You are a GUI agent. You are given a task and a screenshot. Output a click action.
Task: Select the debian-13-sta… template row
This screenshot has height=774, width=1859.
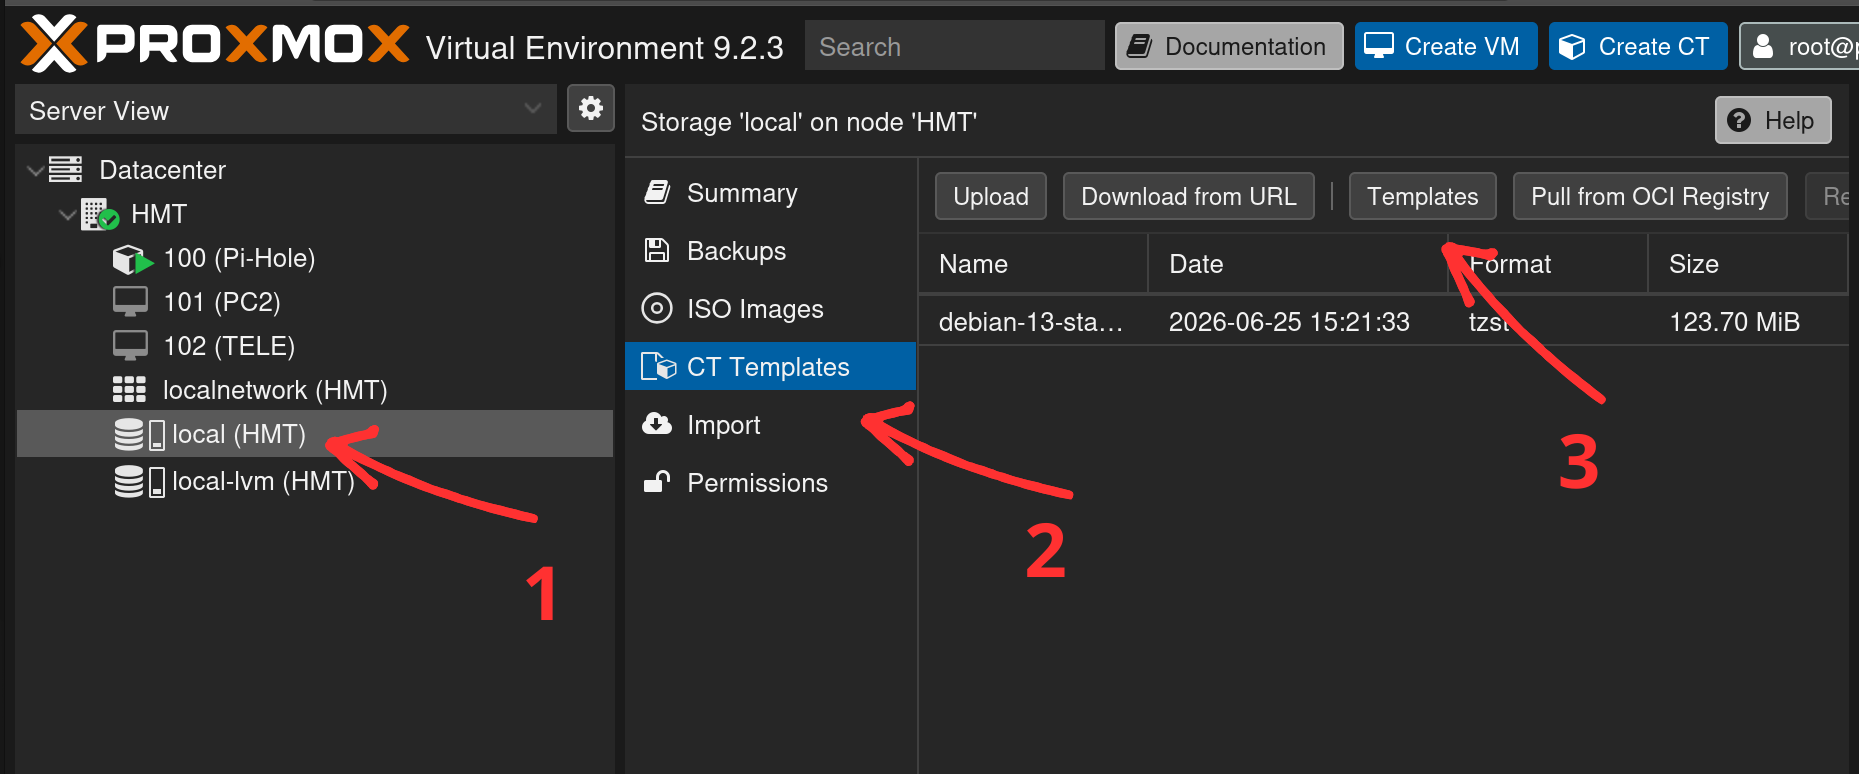[x=1383, y=321]
